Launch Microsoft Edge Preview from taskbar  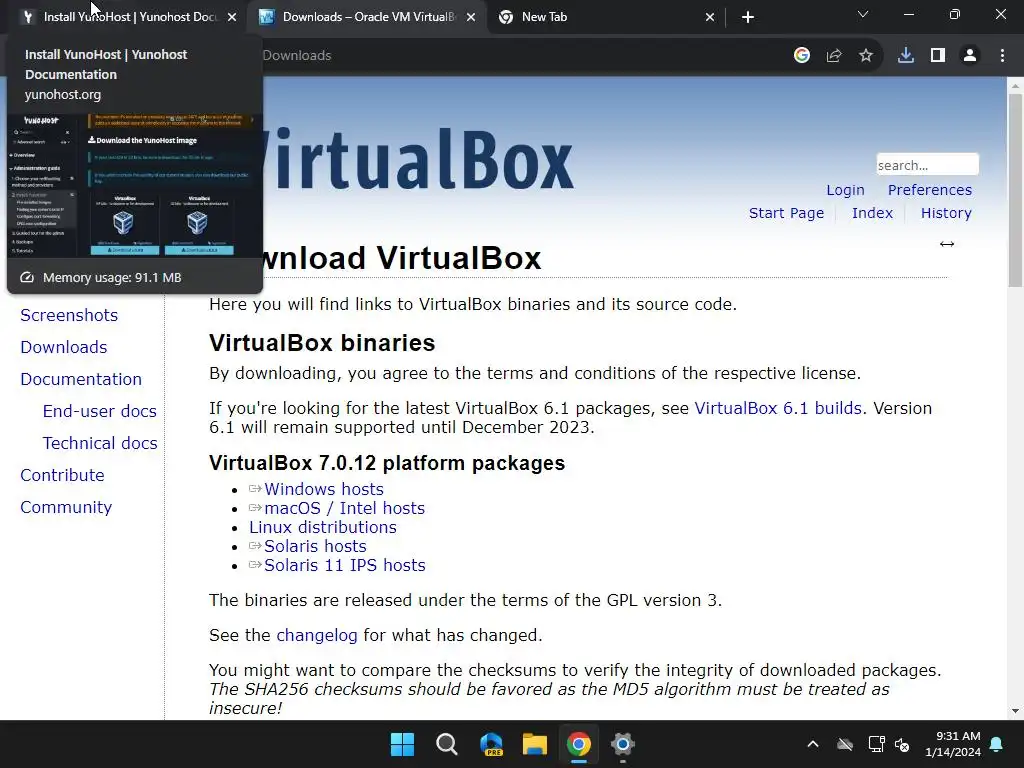[491, 744]
